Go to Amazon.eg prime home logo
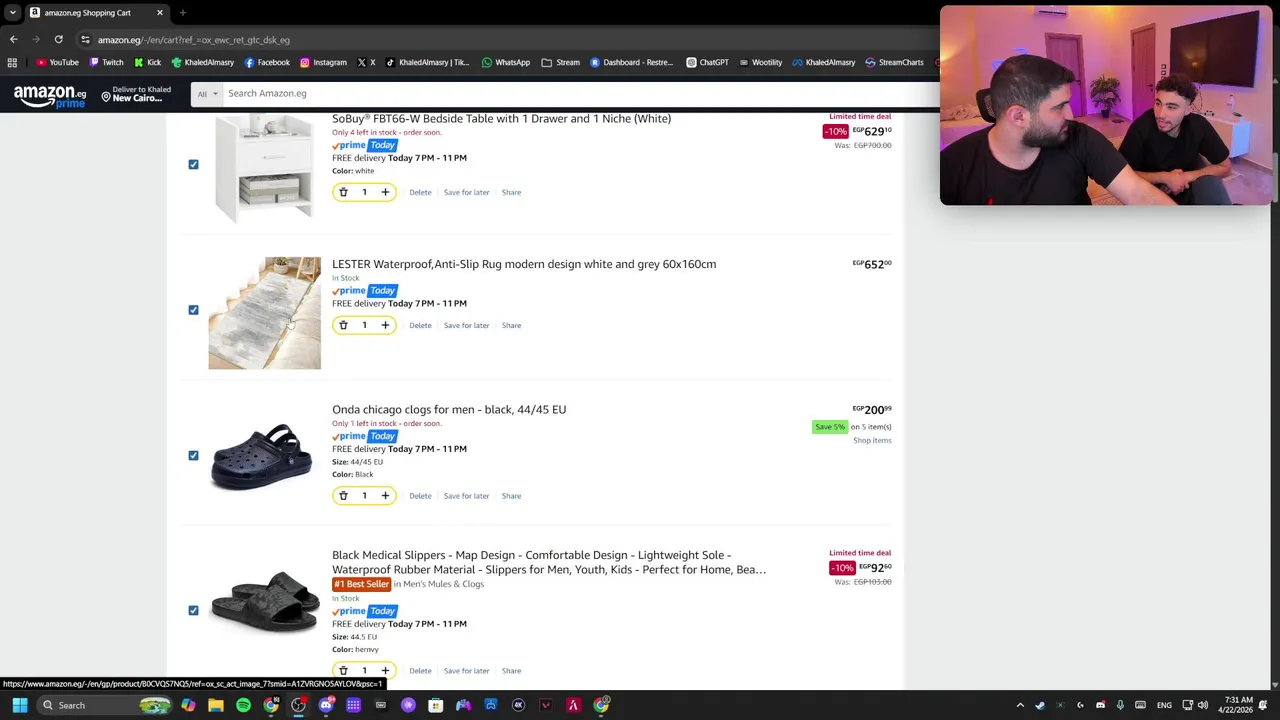The image size is (1280, 720). pyautogui.click(x=50, y=96)
